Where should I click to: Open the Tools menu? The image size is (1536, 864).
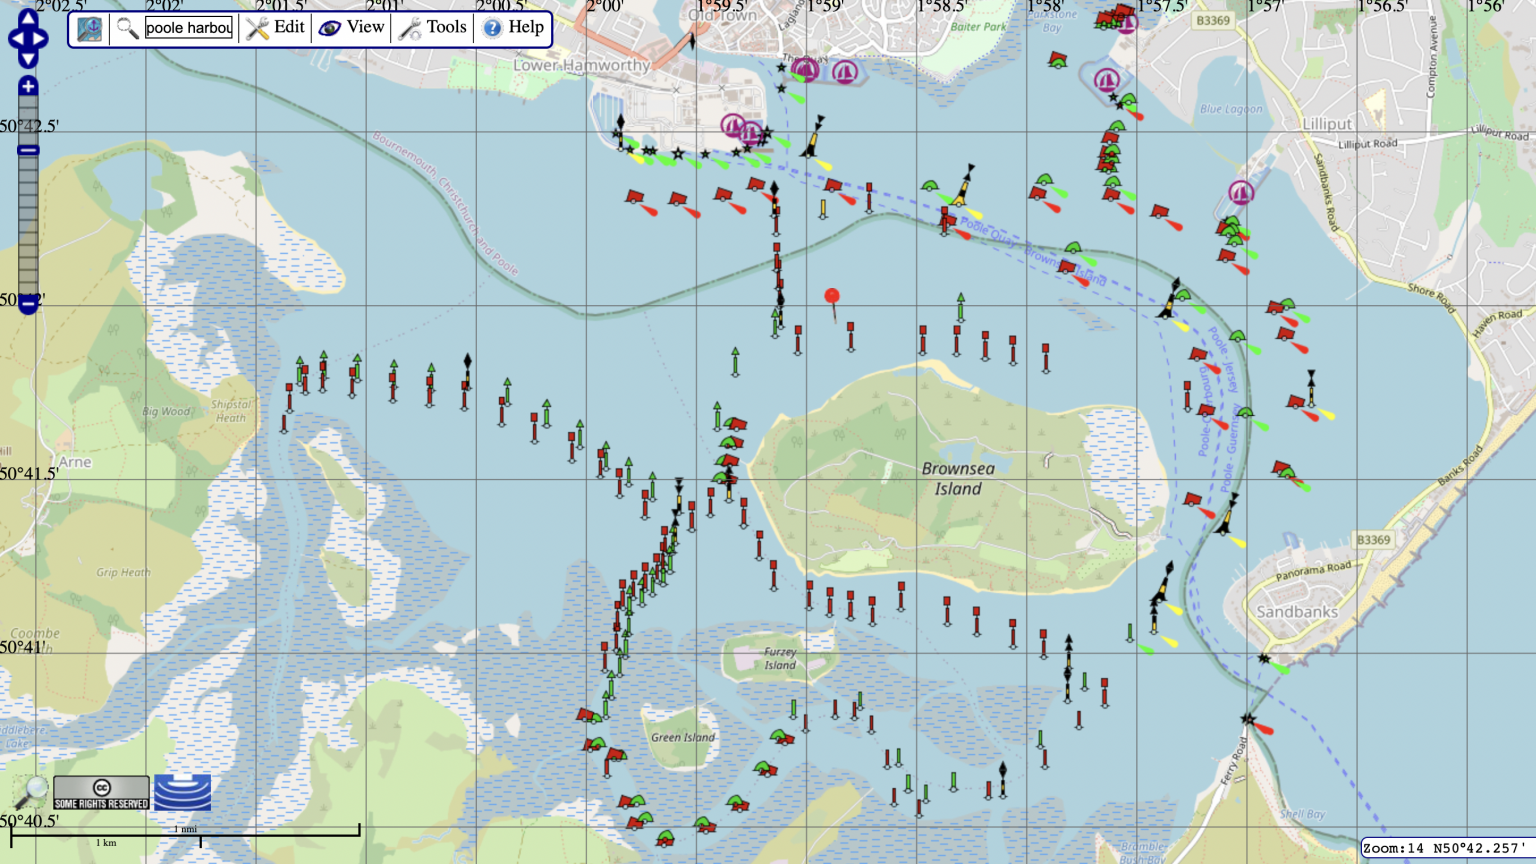tap(441, 28)
